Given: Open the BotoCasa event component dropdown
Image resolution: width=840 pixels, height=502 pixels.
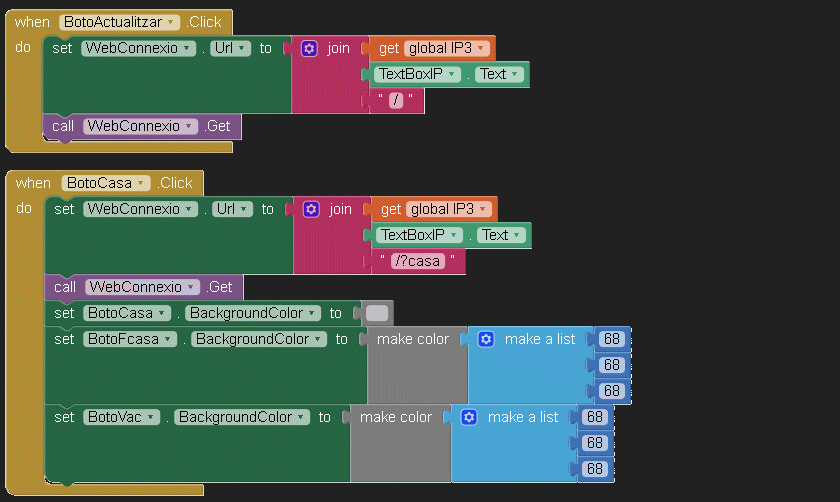Looking at the screenshot, I should (x=142, y=183).
